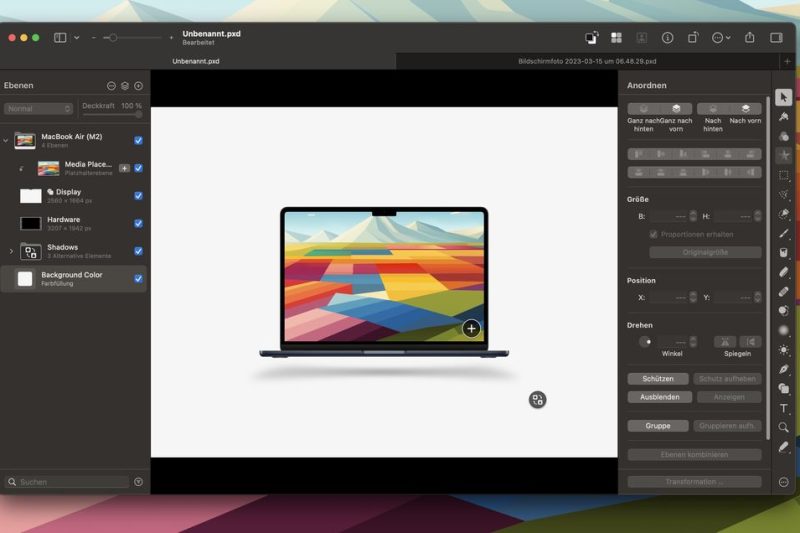Select the Effects sparkle tool
This screenshot has width=800, height=533.
coord(784,156)
